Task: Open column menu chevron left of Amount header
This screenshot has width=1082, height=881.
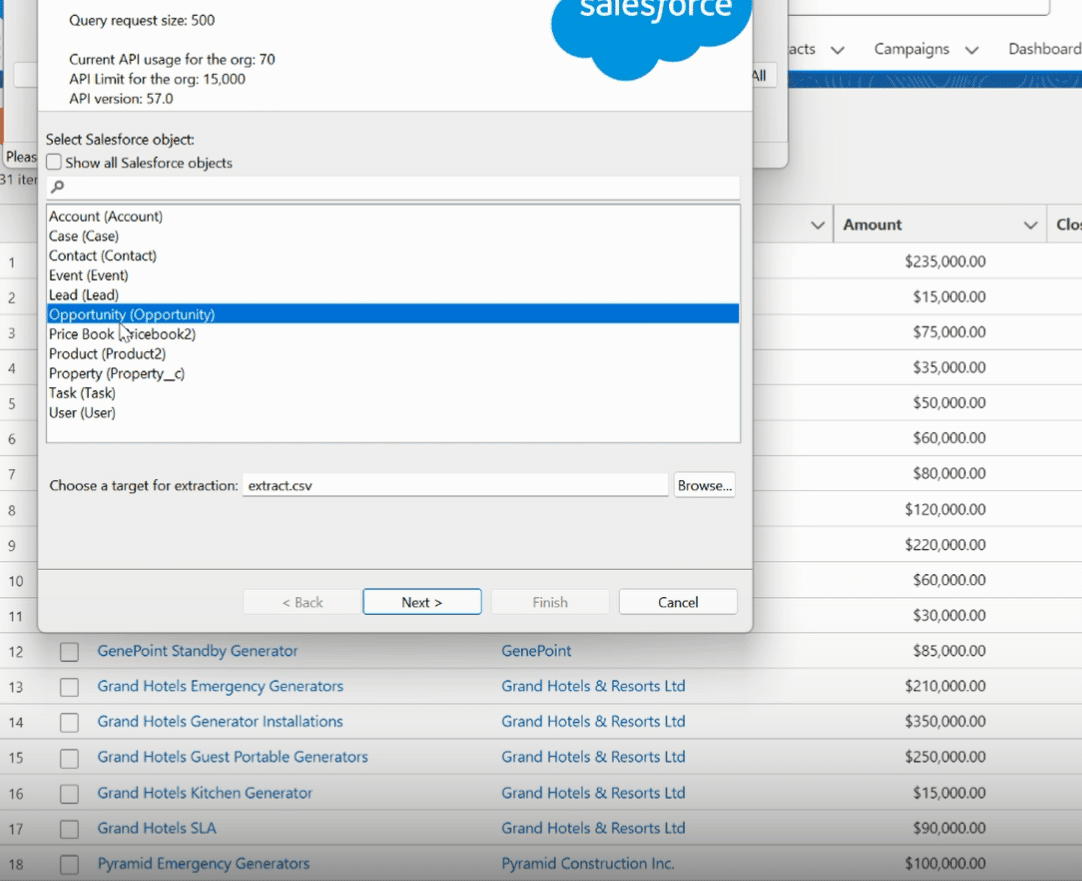Action: point(818,225)
